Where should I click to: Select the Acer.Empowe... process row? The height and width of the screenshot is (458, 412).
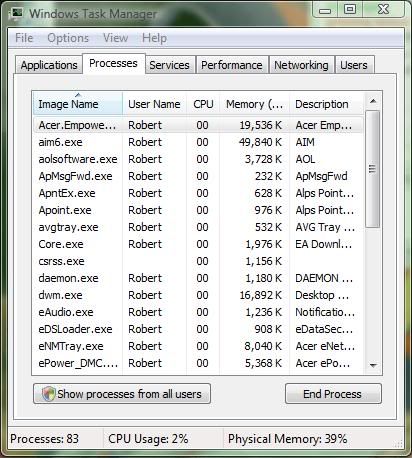(198, 125)
